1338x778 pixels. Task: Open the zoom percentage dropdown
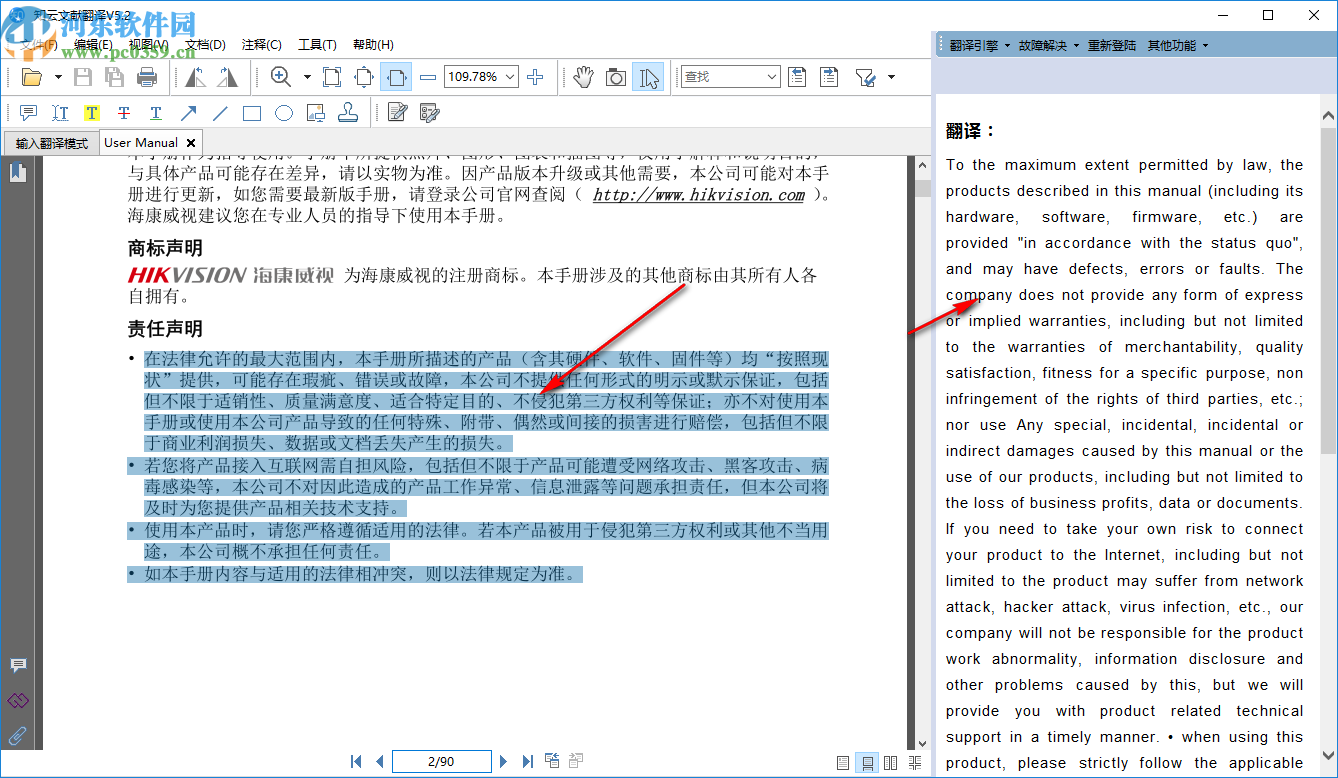point(511,77)
